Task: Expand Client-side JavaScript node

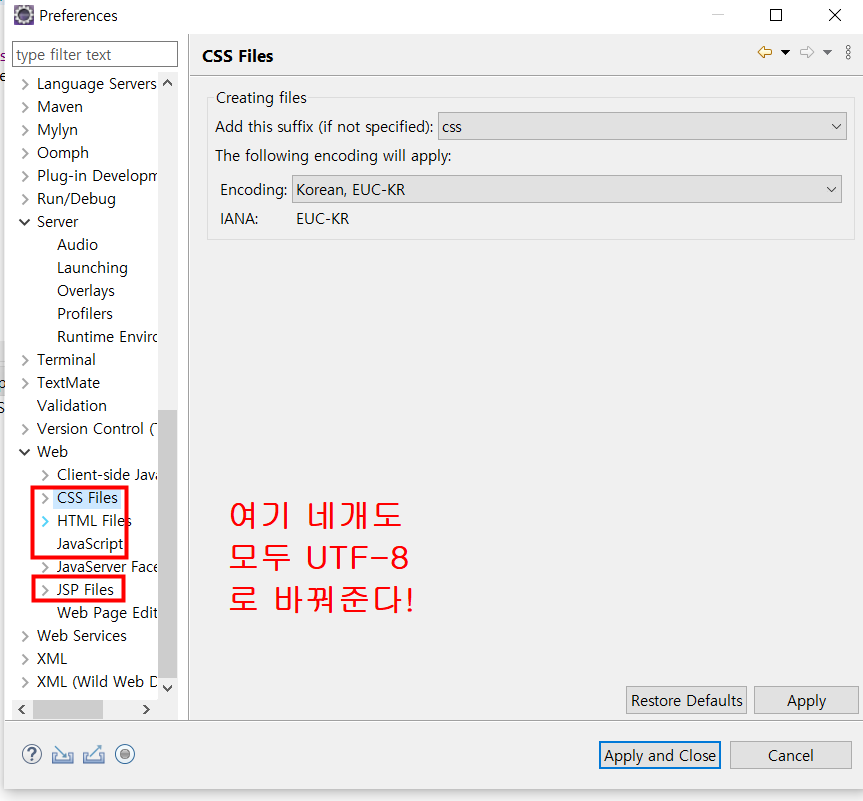Action: click(45, 475)
